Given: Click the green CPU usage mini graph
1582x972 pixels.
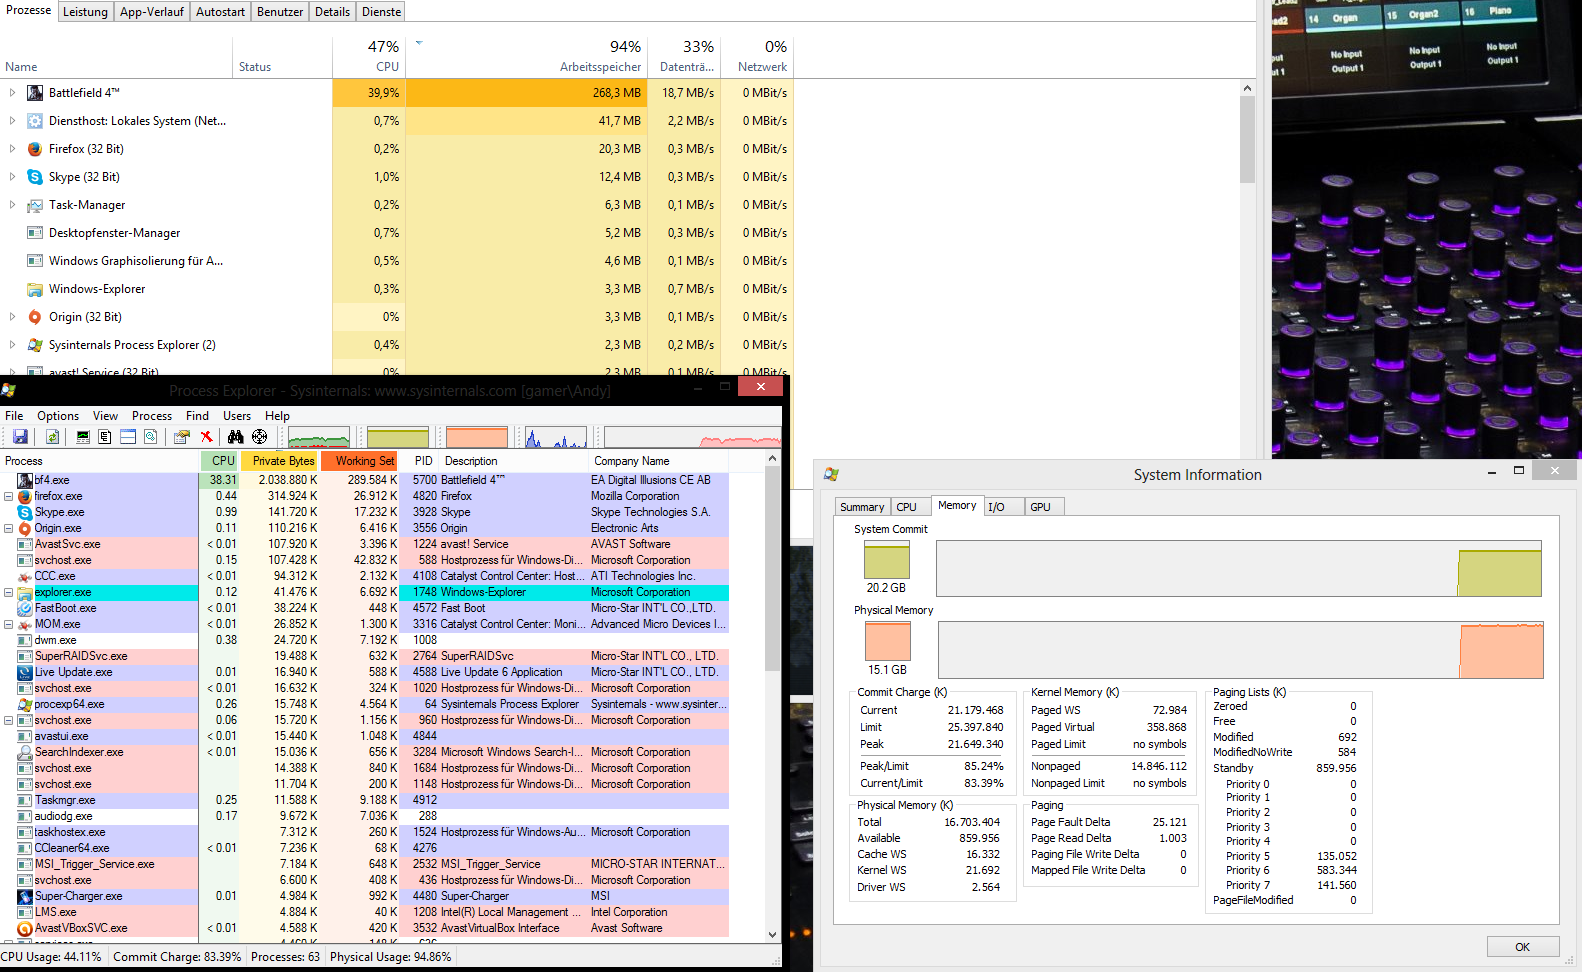Looking at the screenshot, I should tap(319, 437).
